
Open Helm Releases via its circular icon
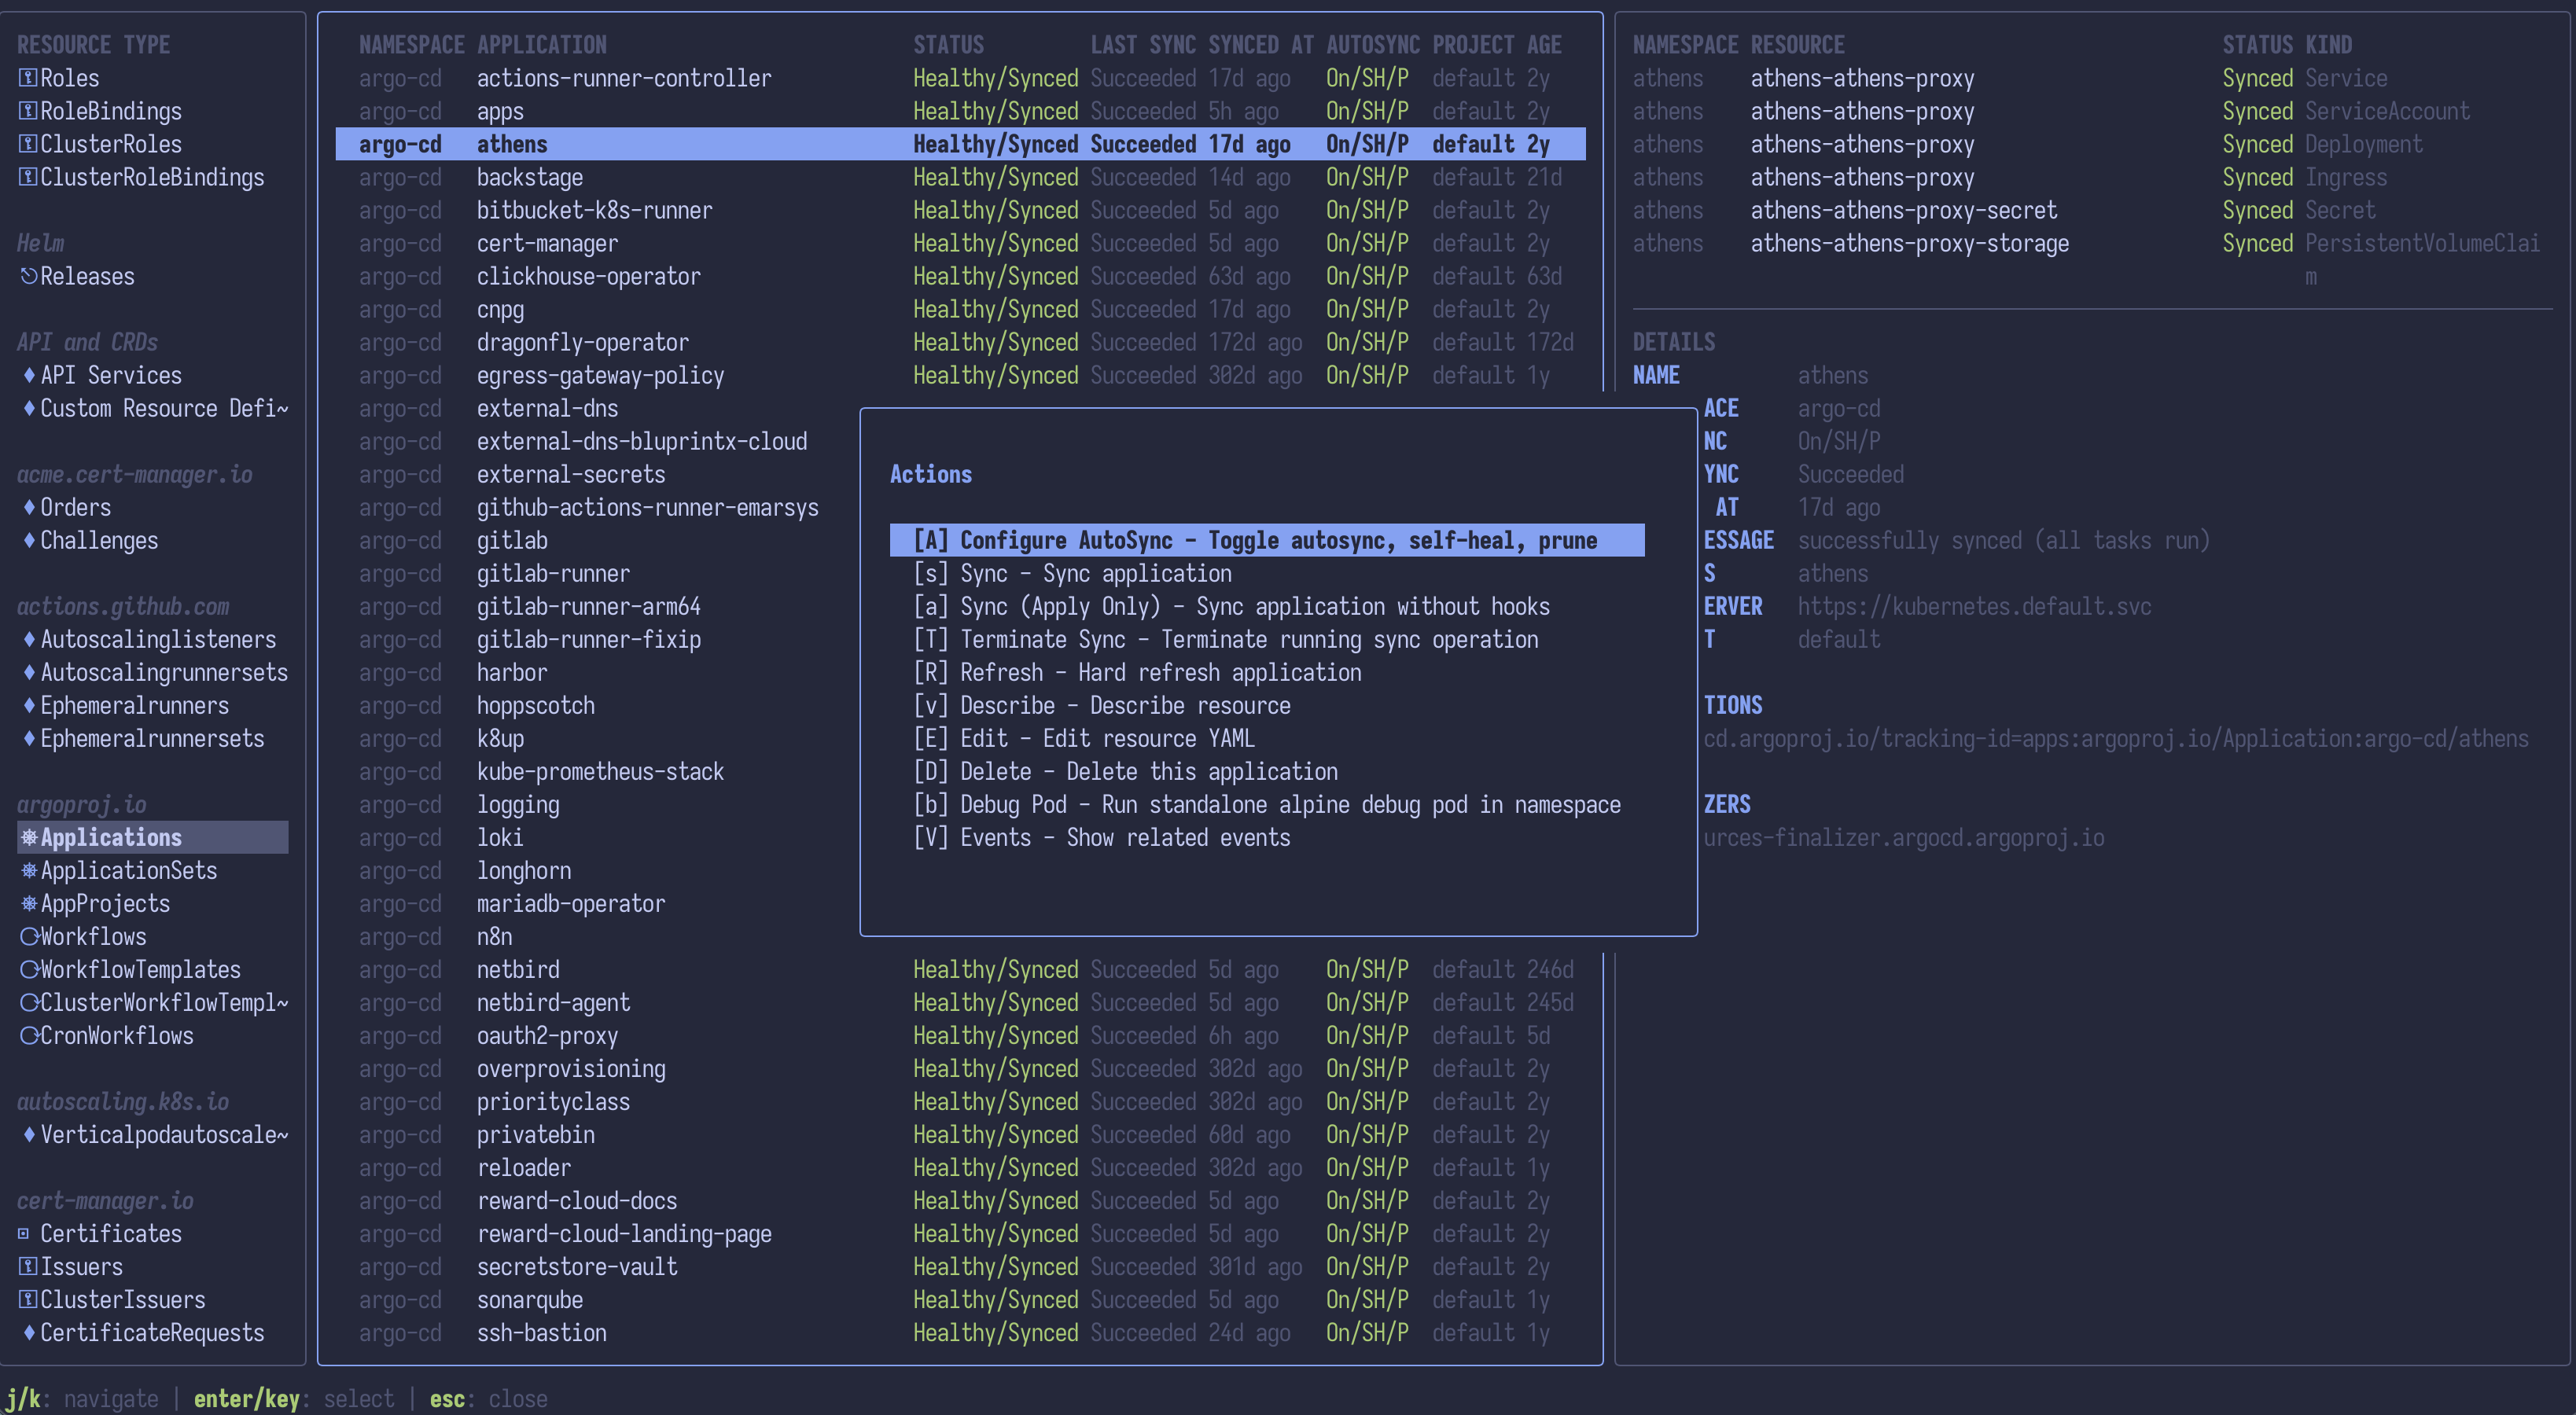coord(29,276)
